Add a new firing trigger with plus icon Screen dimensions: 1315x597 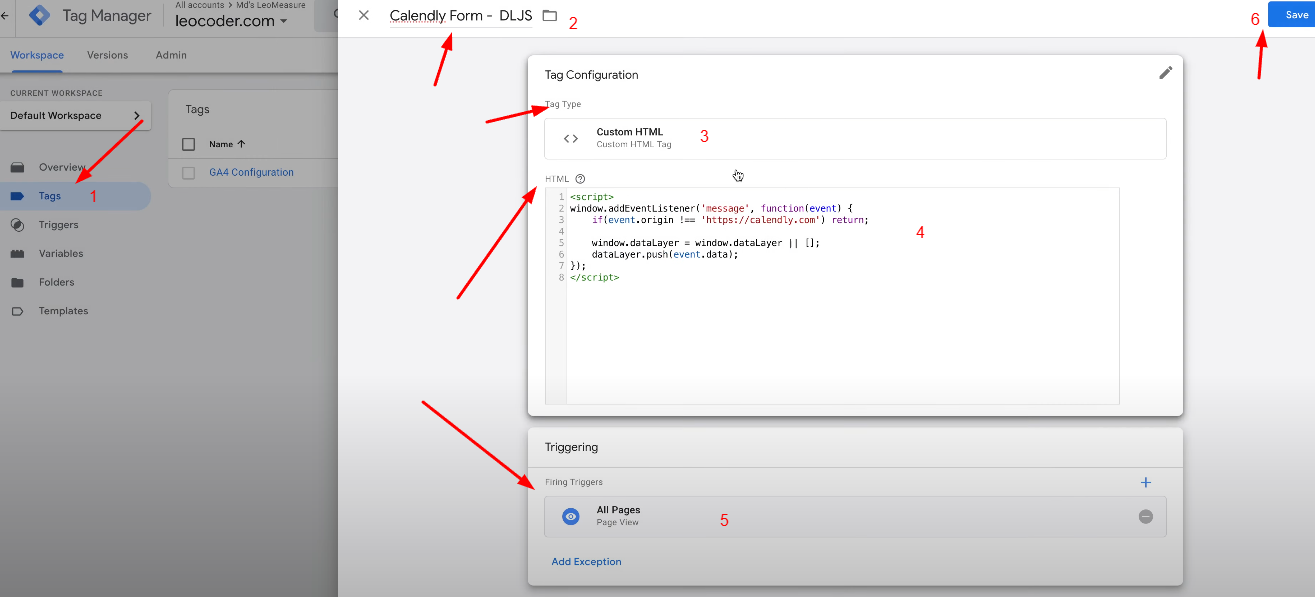pyautogui.click(x=1145, y=482)
